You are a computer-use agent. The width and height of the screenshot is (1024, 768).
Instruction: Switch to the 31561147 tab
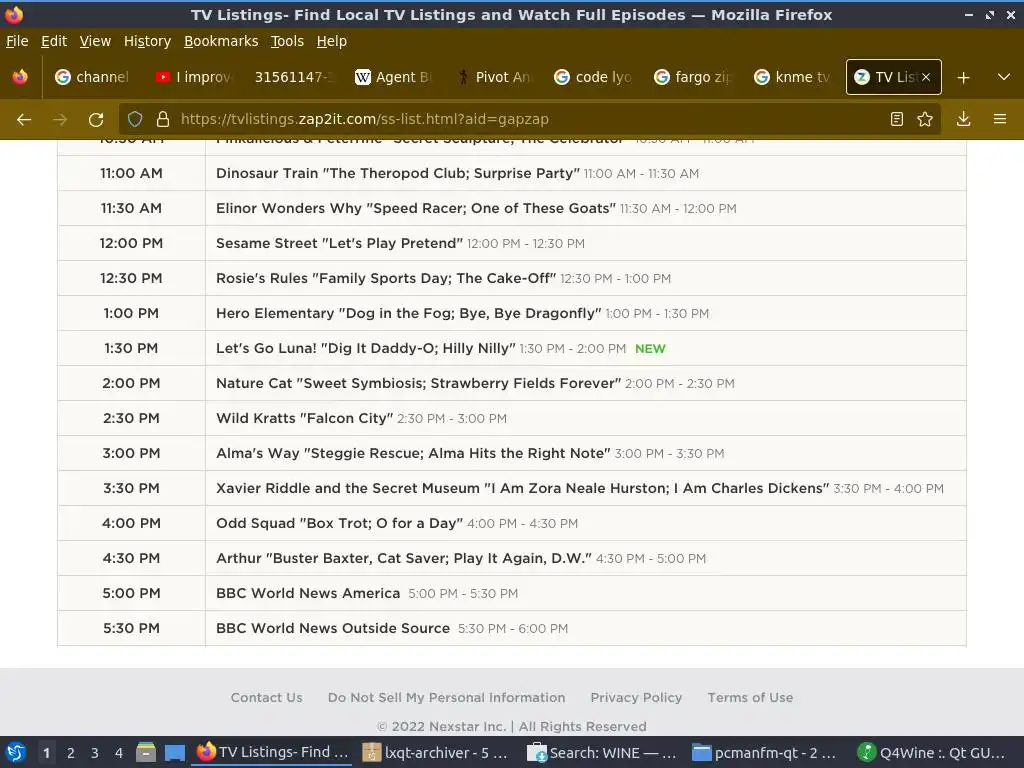point(293,77)
